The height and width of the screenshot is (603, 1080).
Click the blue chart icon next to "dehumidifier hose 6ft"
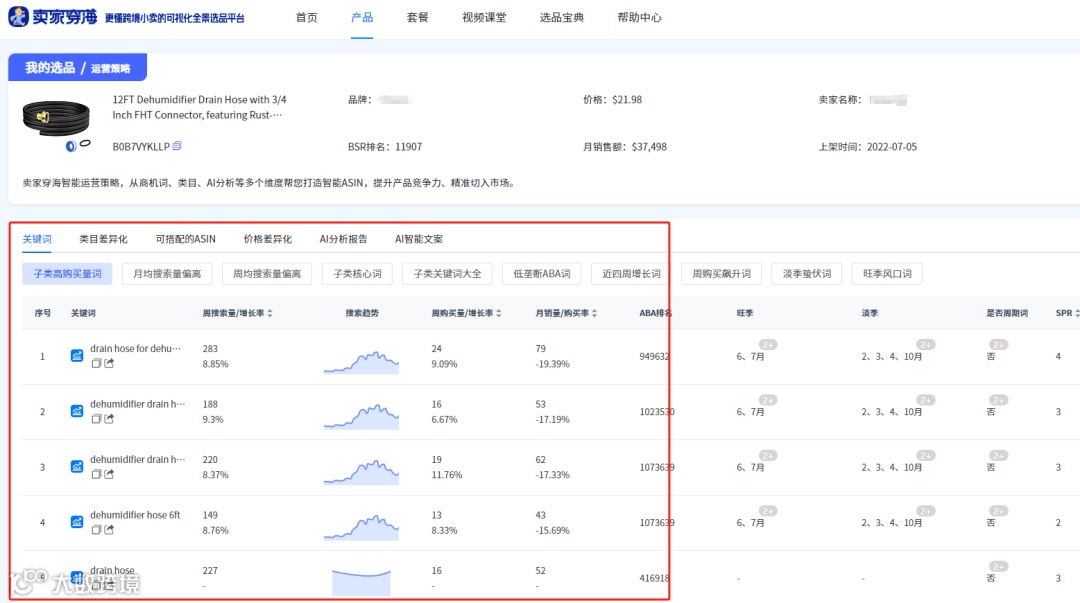(x=76, y=522)
